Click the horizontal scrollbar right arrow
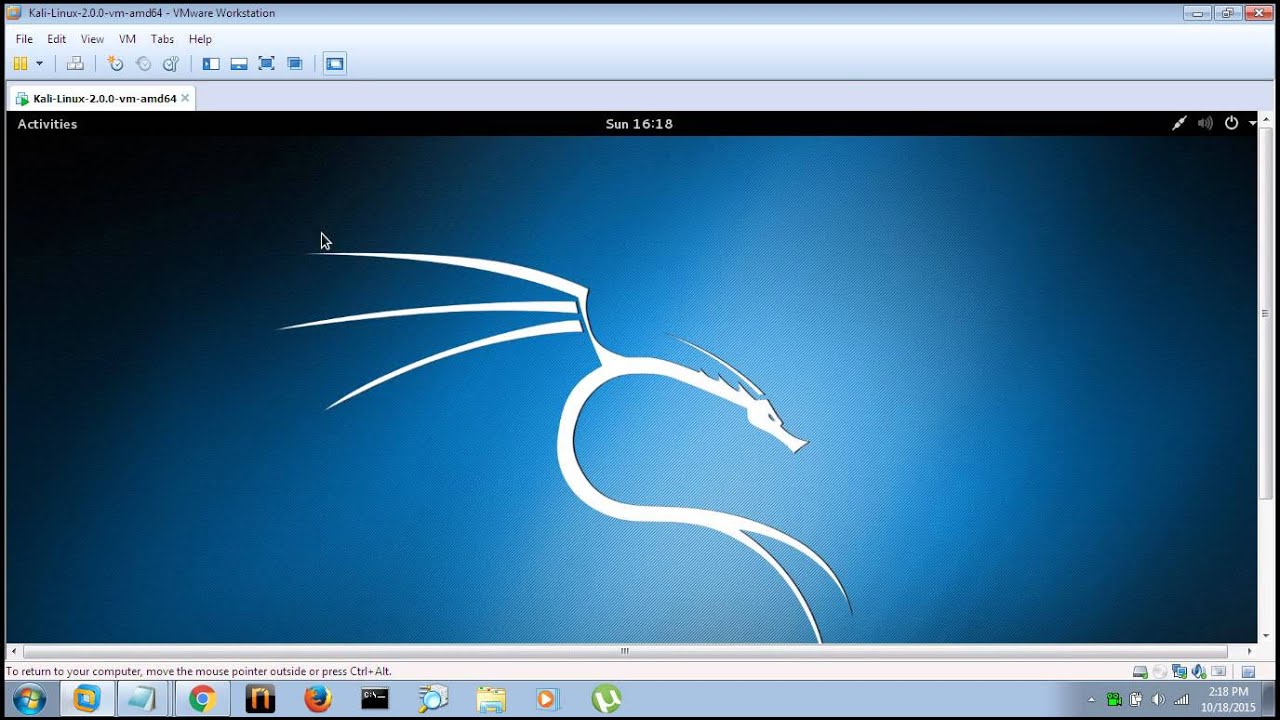The image size is (1280, 720). click(x=1250, y=651)
